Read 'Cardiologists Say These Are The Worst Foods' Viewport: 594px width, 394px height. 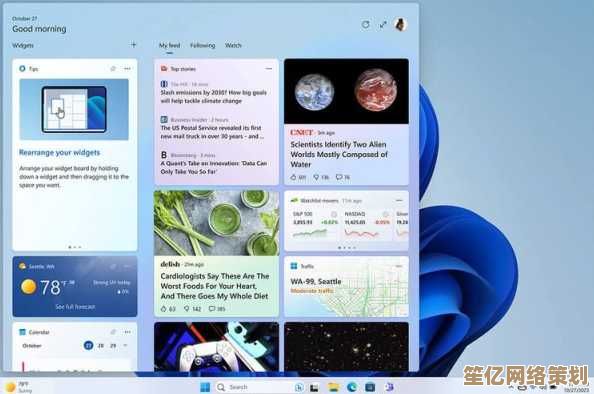[215, 286]
